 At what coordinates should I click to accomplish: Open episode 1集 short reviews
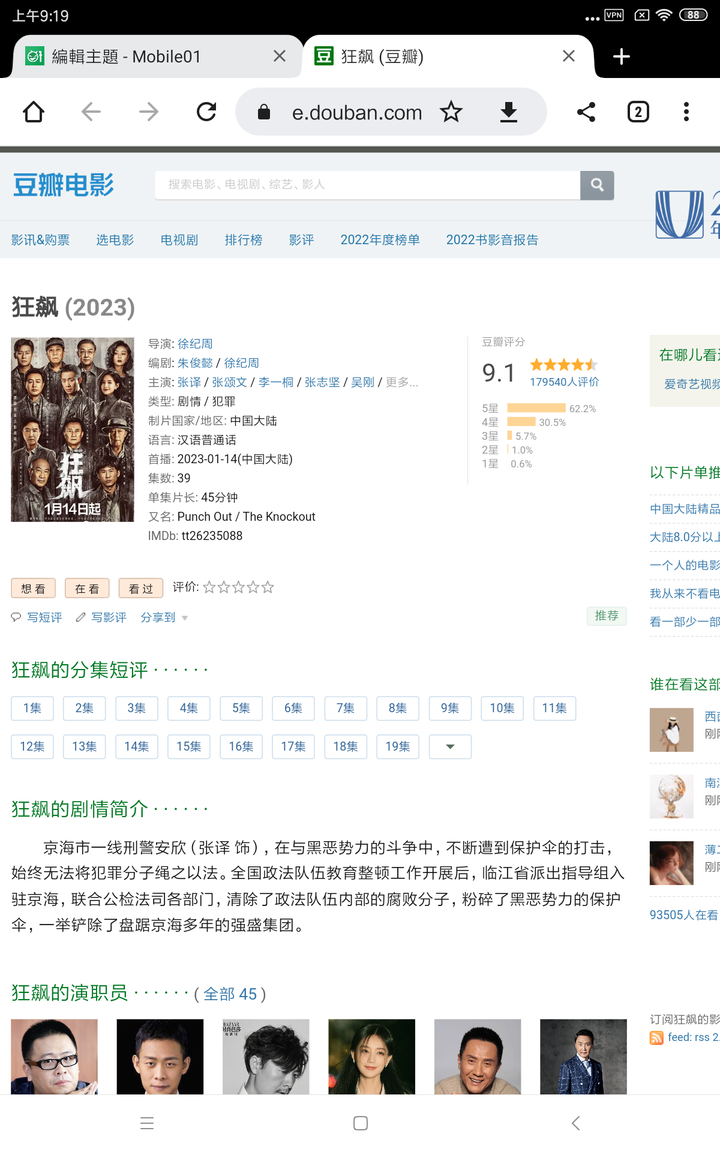[32, 708]
